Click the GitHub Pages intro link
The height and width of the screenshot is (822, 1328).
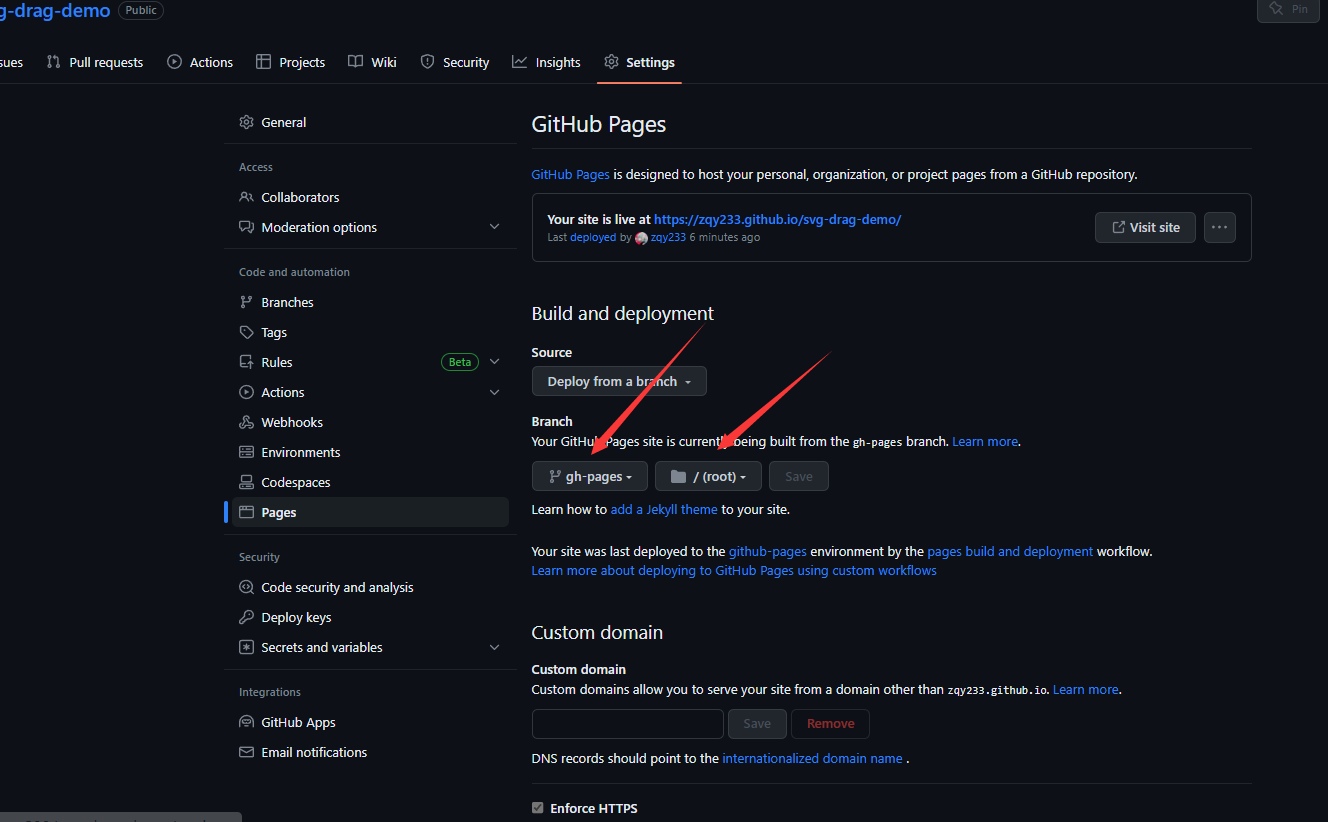tap(570, 174)
